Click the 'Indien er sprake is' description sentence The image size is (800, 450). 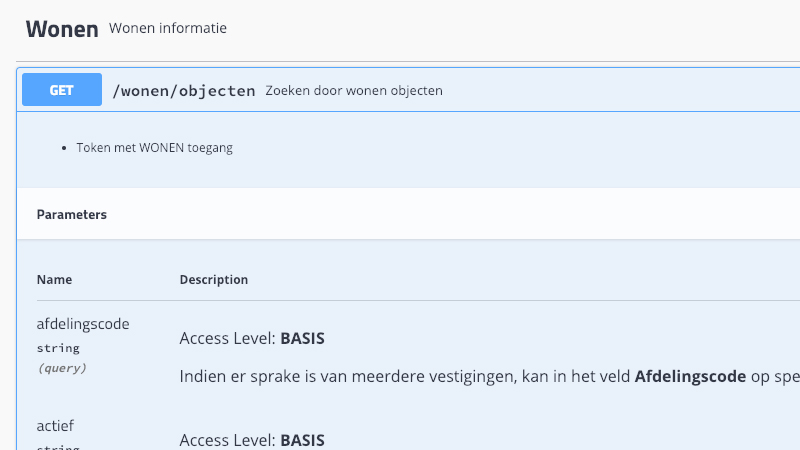489,377
